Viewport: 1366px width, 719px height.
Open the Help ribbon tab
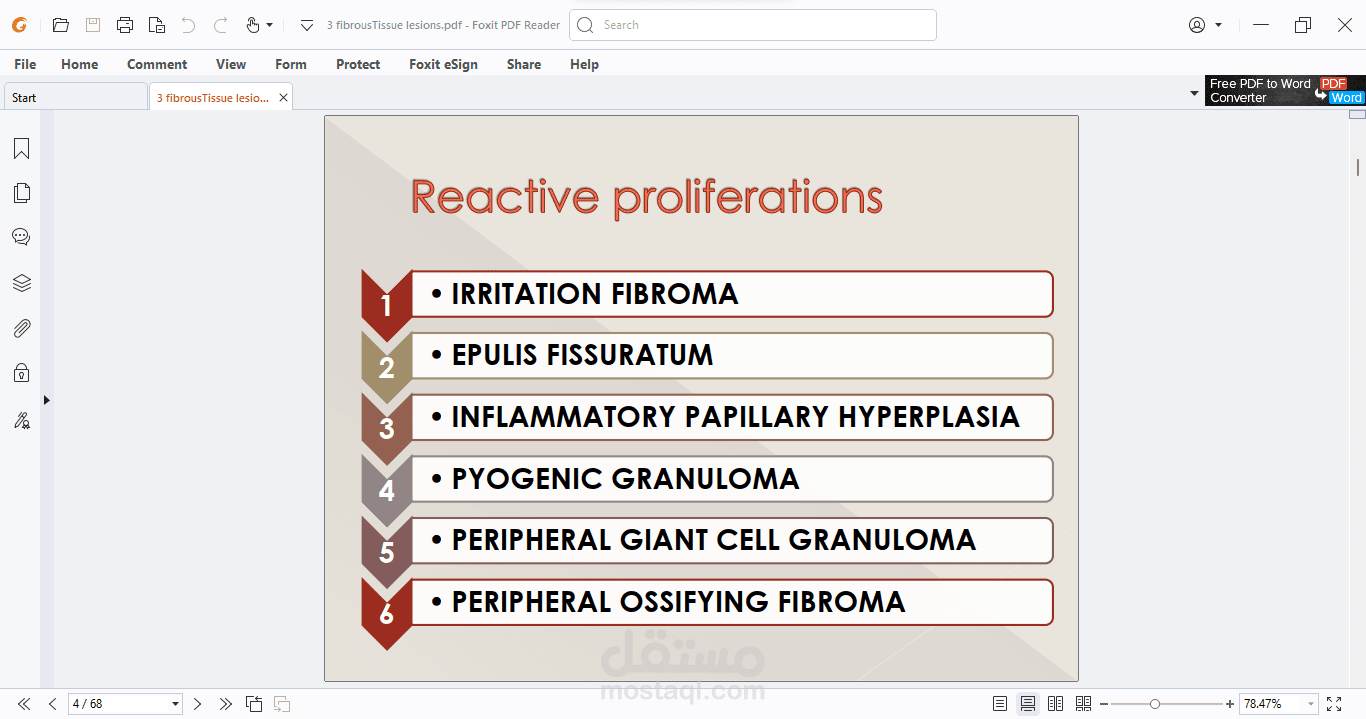[584, 64]
